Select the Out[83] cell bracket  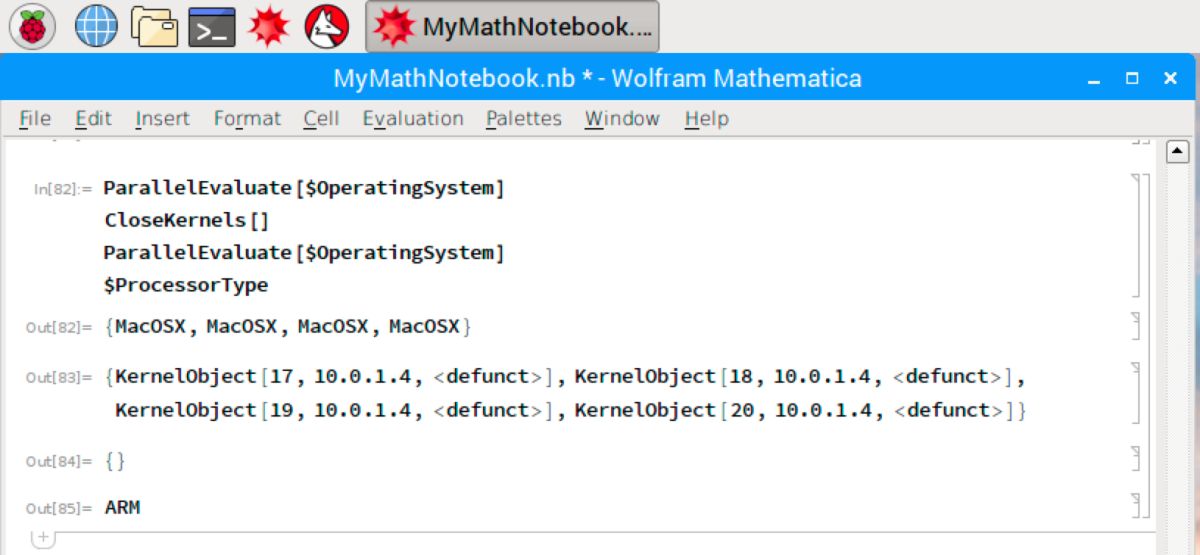tap(1135, 394)
